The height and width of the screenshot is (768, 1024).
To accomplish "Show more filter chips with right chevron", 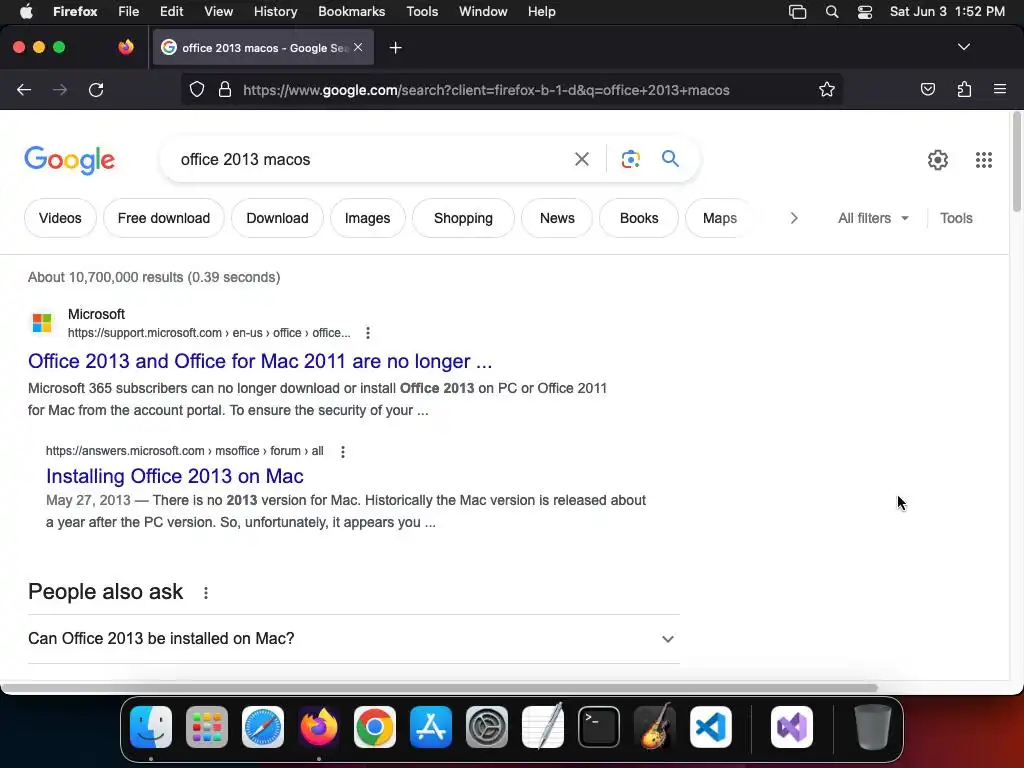I will tap(794, 218).
